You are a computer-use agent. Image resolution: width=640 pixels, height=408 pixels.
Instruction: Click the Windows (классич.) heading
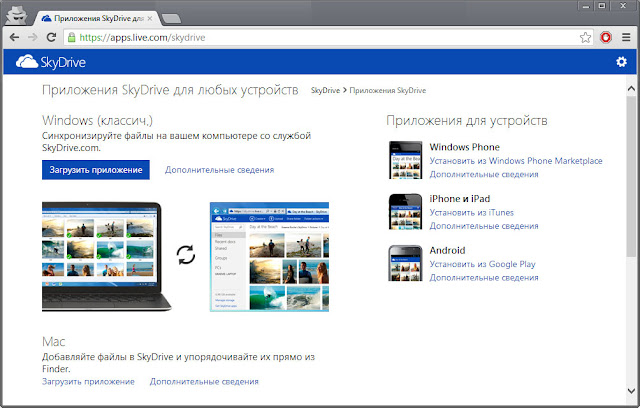point(97,120)
